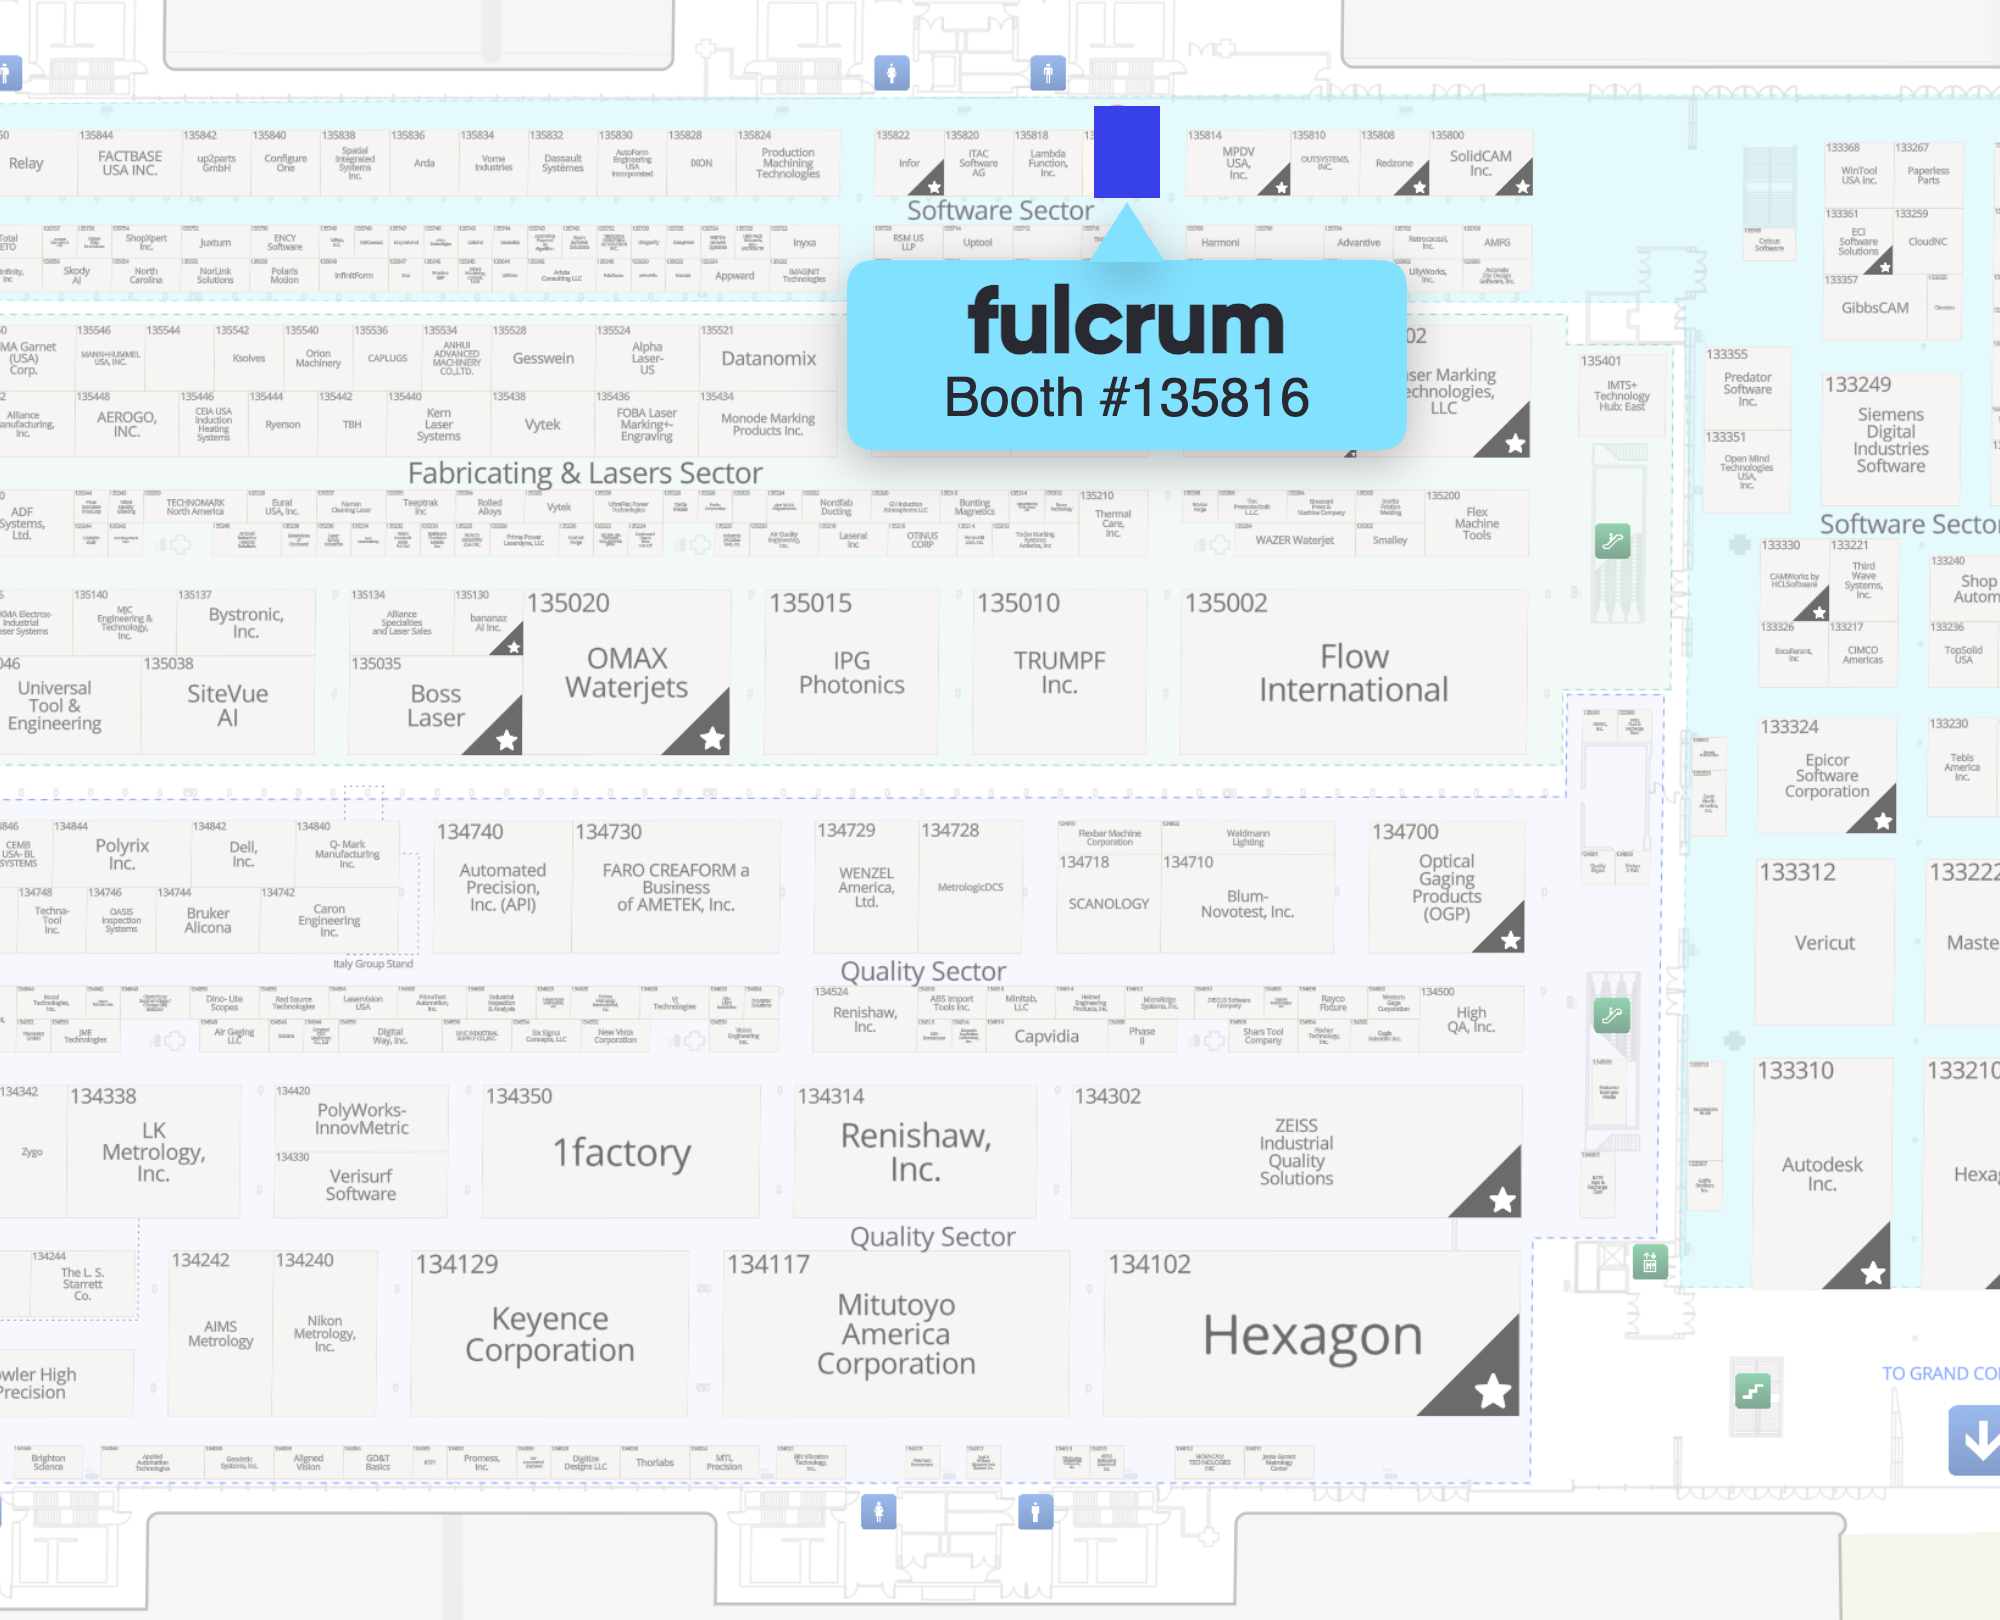
Task: Select SCANOLOGY booth 134718
Action: [1108, 903]
